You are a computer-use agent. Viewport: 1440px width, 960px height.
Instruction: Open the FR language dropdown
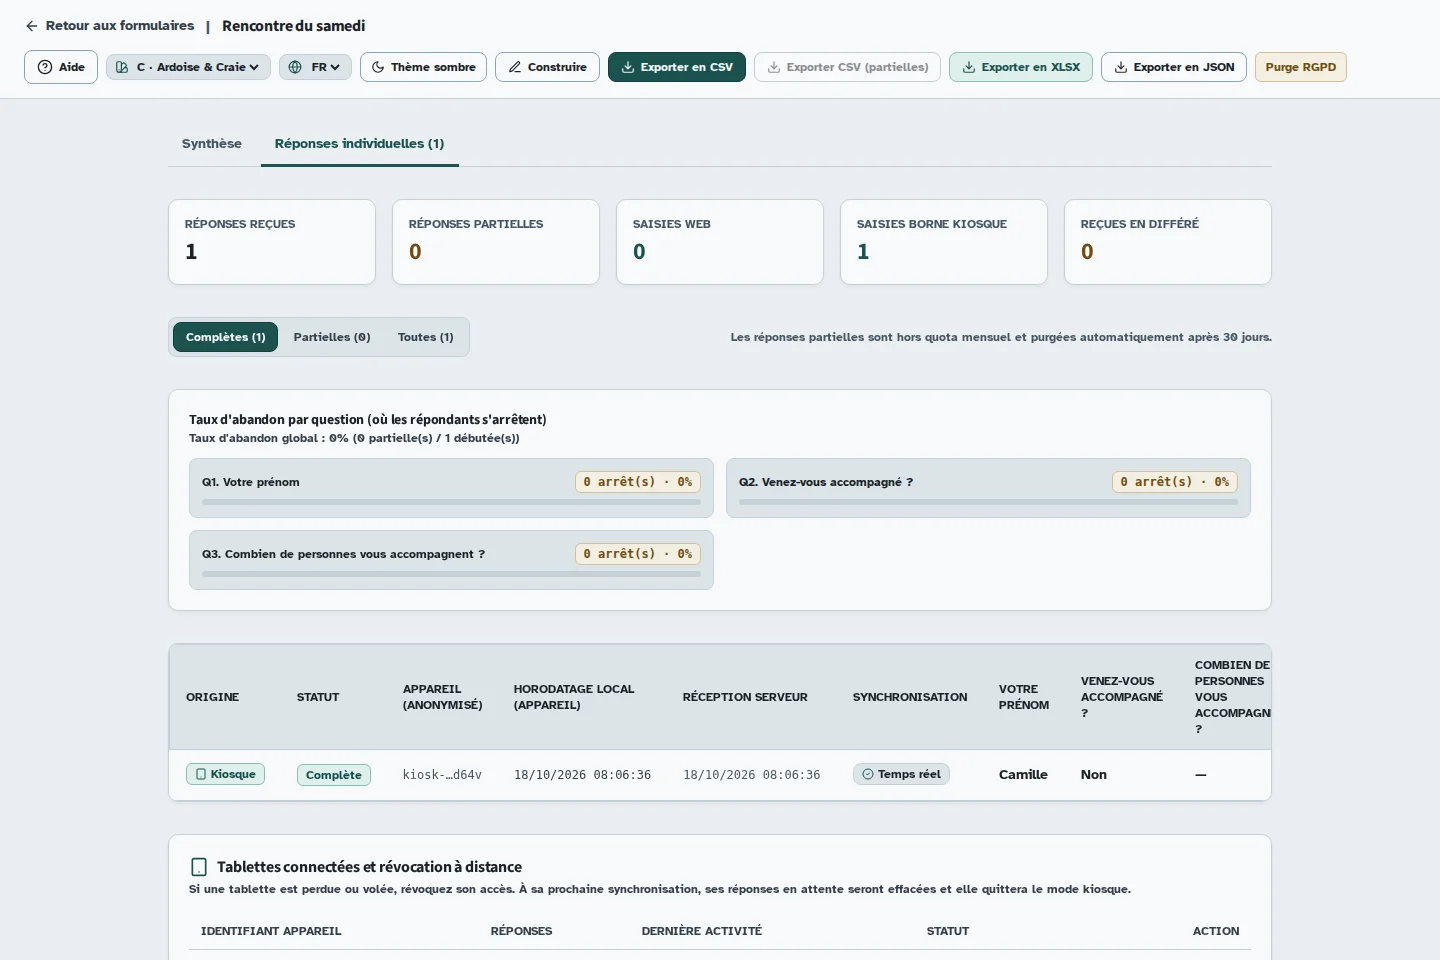pos(315,67)
